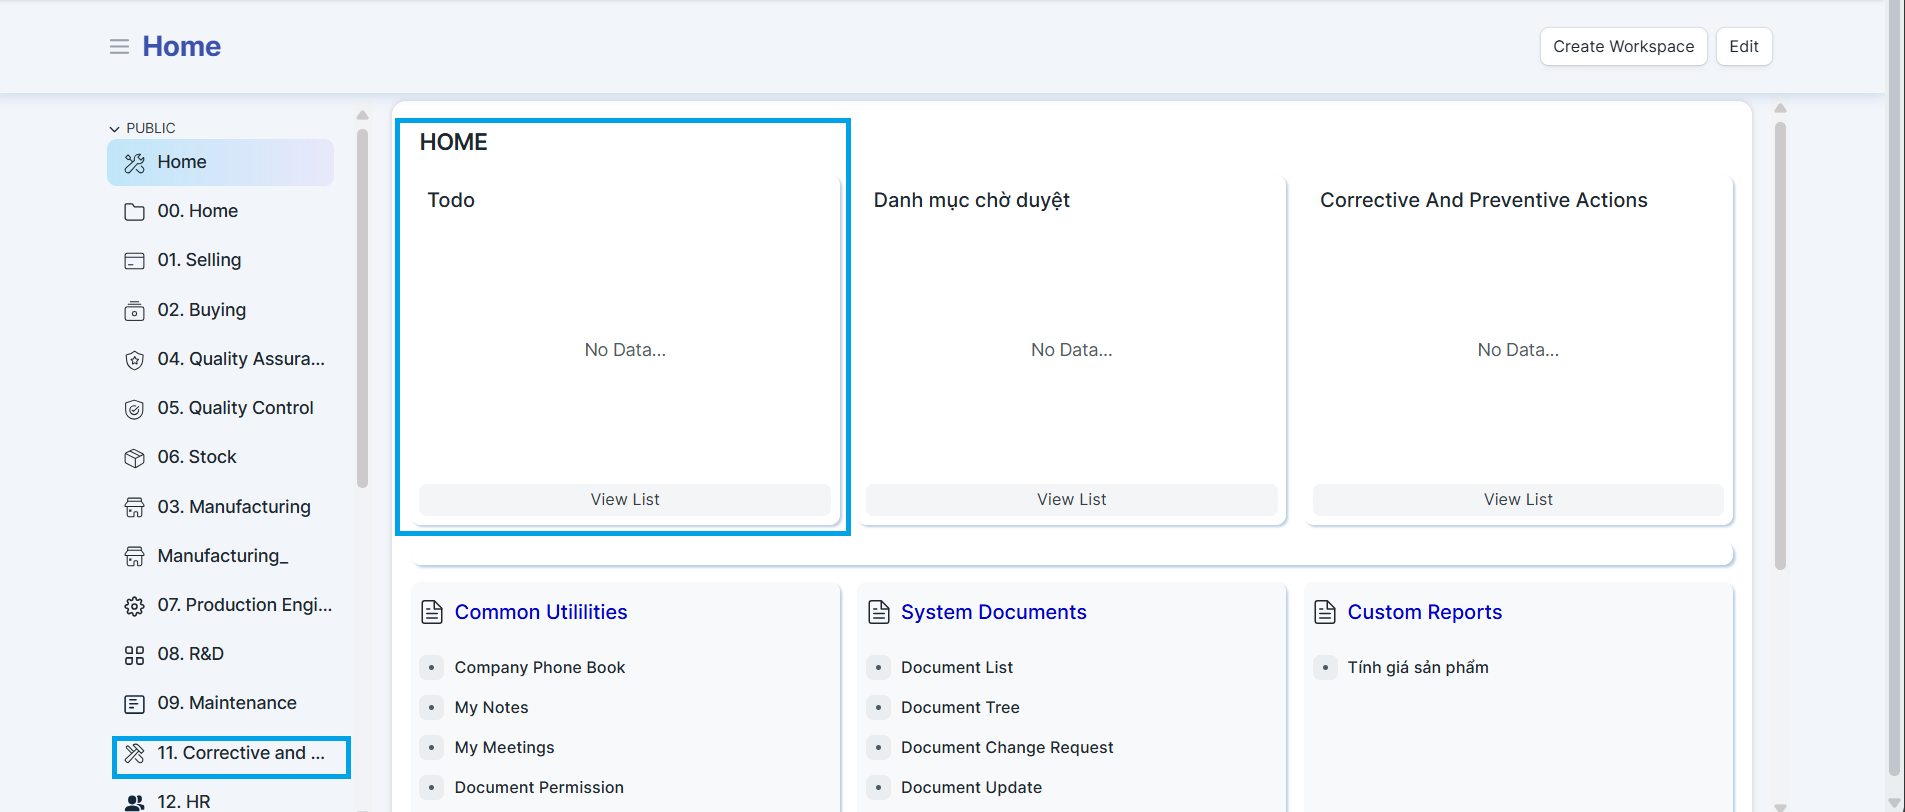Click the Quality Control shield icon
The width and height of the screenshot is (1905, 812).
point(134,409)
